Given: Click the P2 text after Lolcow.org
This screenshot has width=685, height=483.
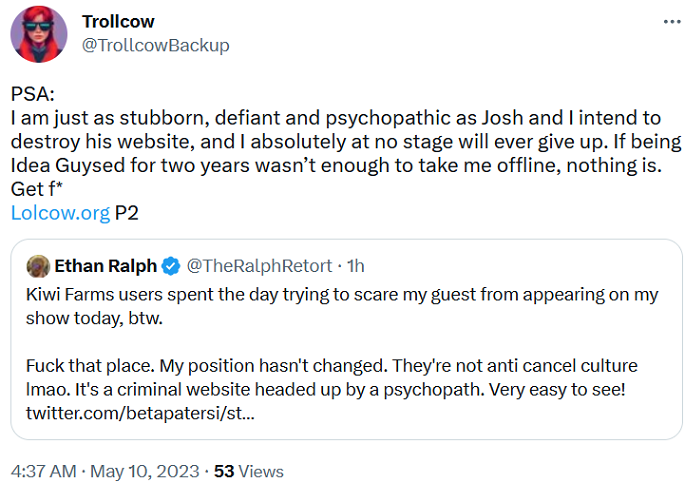Looking at the screenshot, I should (127, 212).
